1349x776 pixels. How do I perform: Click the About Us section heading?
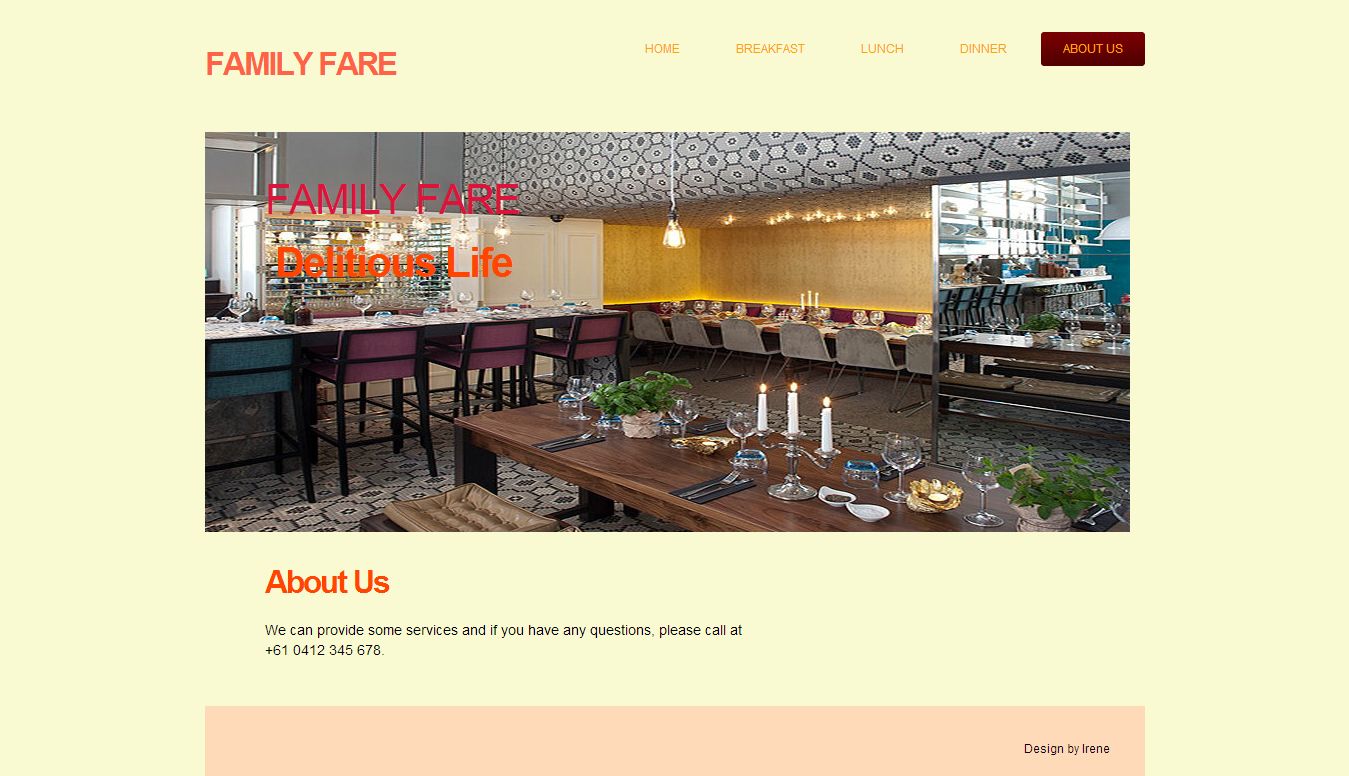327,582
